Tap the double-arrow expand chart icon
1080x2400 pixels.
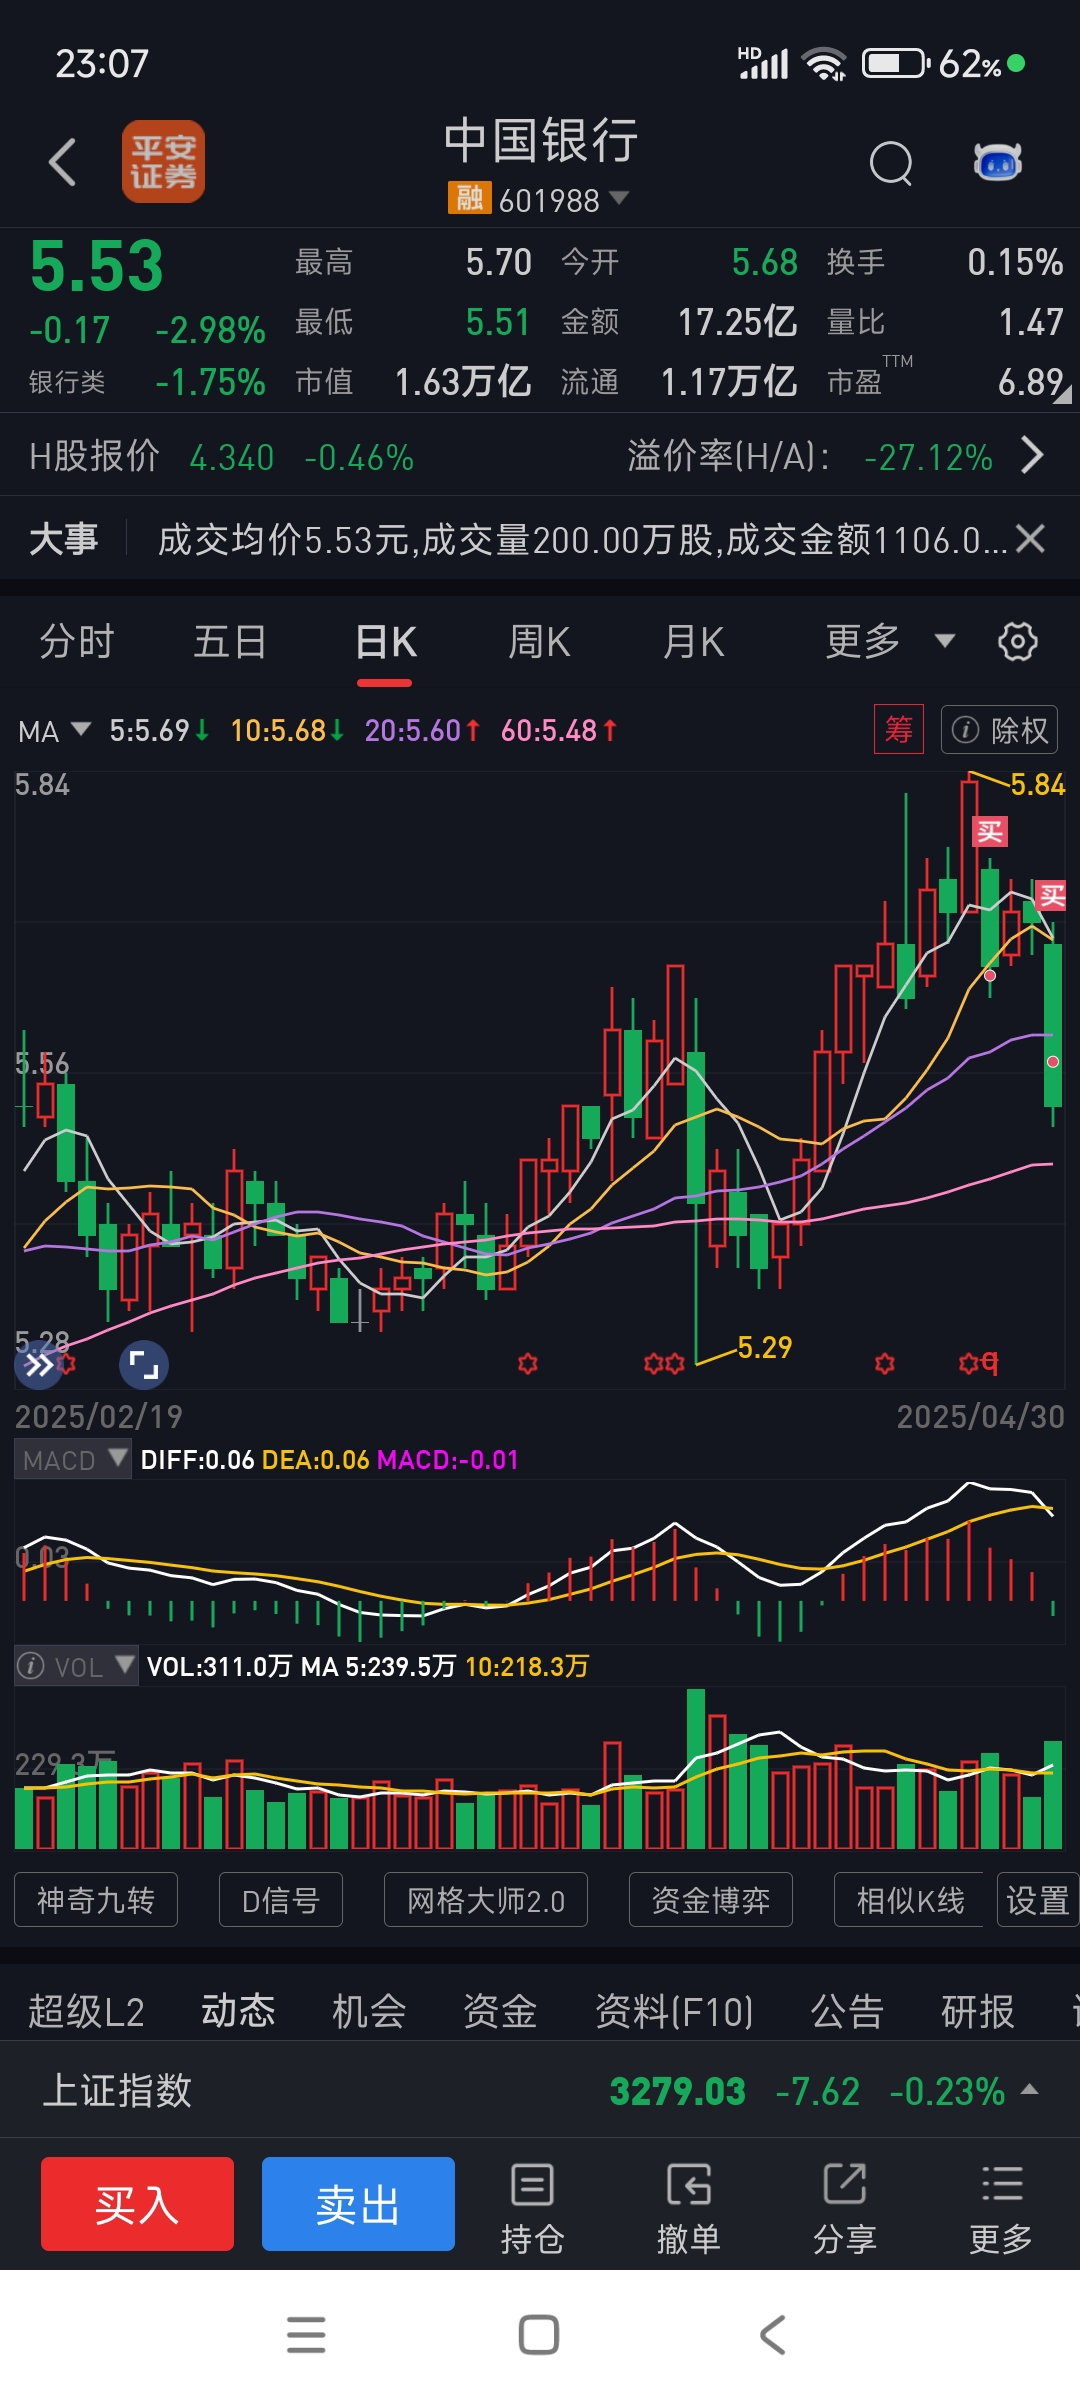pyautogui.click(x=38, y=1365)
